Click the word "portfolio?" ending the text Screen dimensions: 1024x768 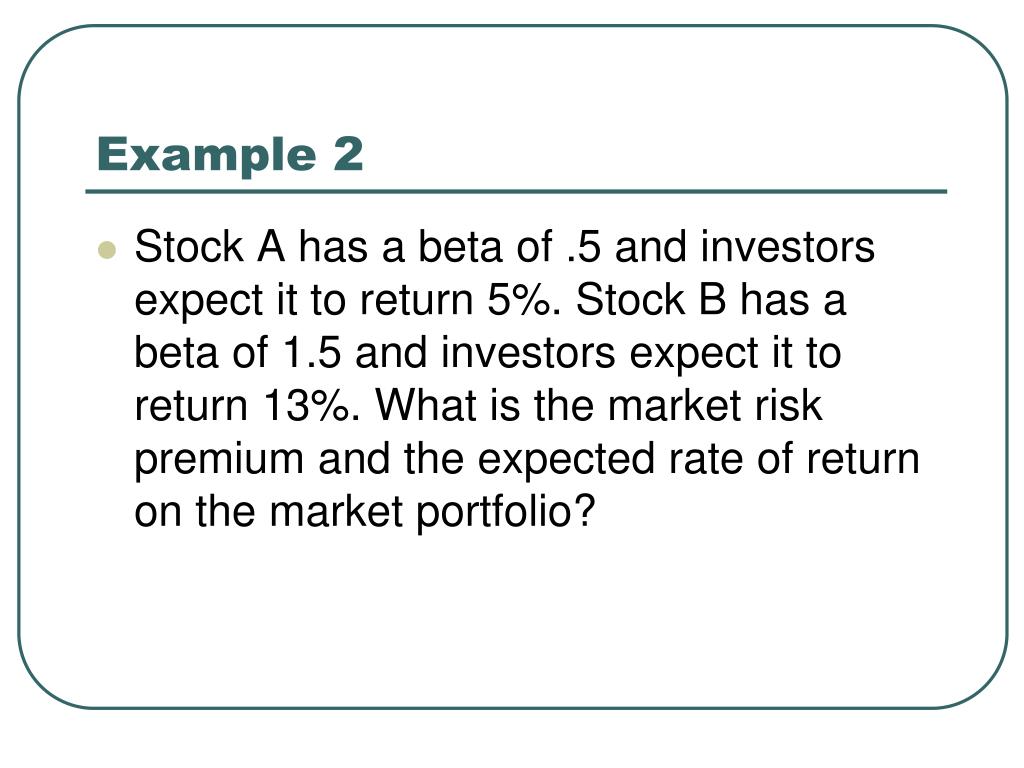pyautogui.click(x=505, y=513)
